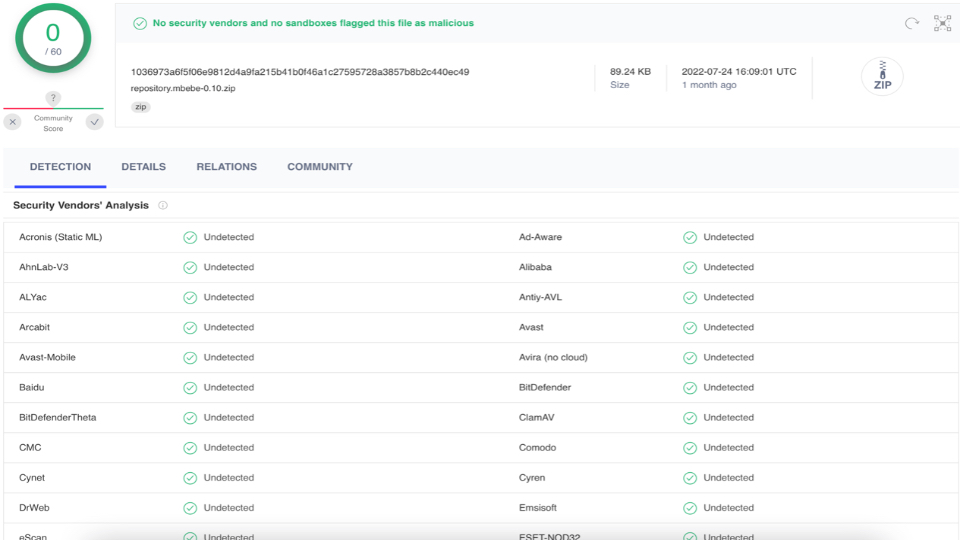This screenshot has height=540, width=960.
Task: Vote negative with the X community button
Action: point(13,122)
